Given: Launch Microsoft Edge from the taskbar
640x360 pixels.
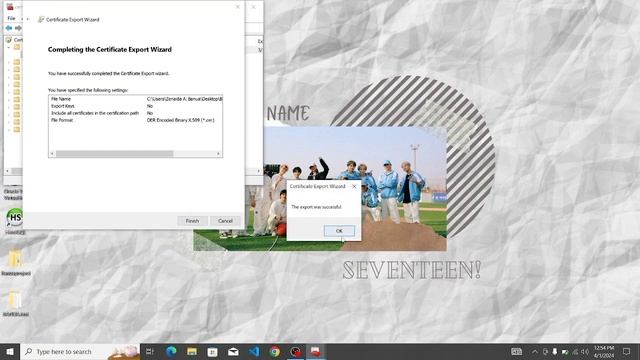Looking at the screenshot, I should click(x=171, y=351).
